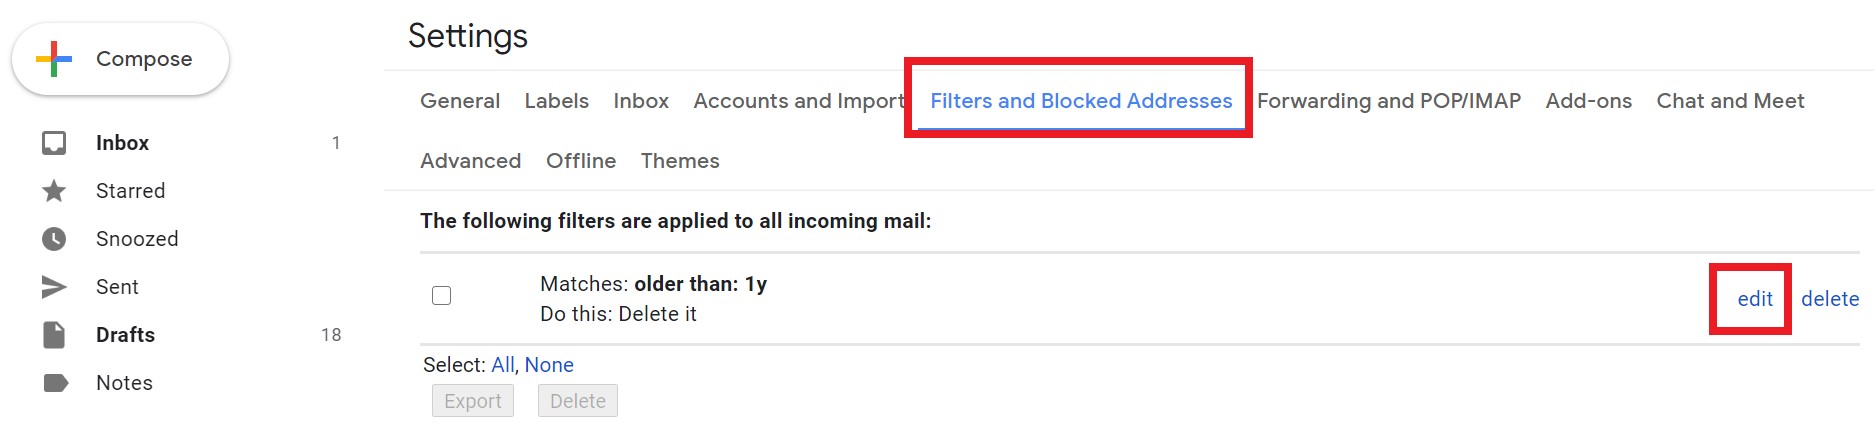The image size is (1874, 424).
Task: Switch to the General settings tab
Action: pos(460,101)
